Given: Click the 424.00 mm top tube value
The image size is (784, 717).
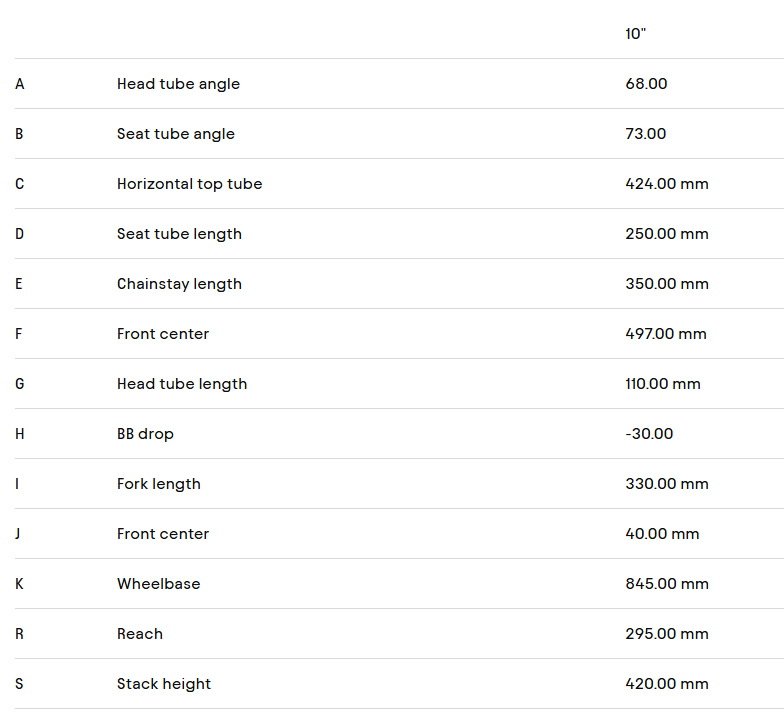Looking at the screenshot, I should [x=666, y=184].
